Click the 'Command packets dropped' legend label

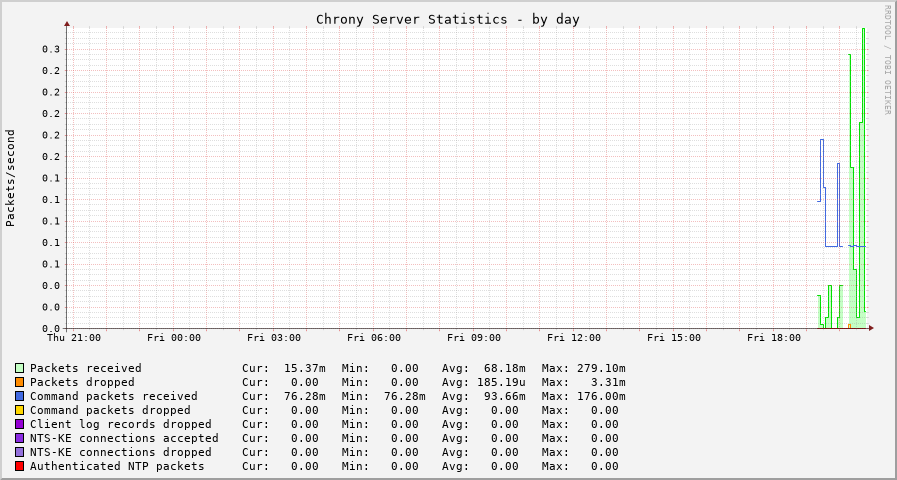coord(110,410)
